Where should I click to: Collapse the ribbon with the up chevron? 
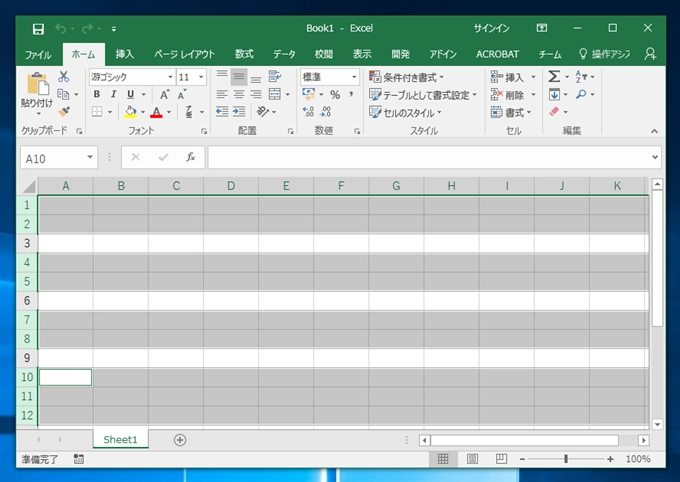(654, 131)
